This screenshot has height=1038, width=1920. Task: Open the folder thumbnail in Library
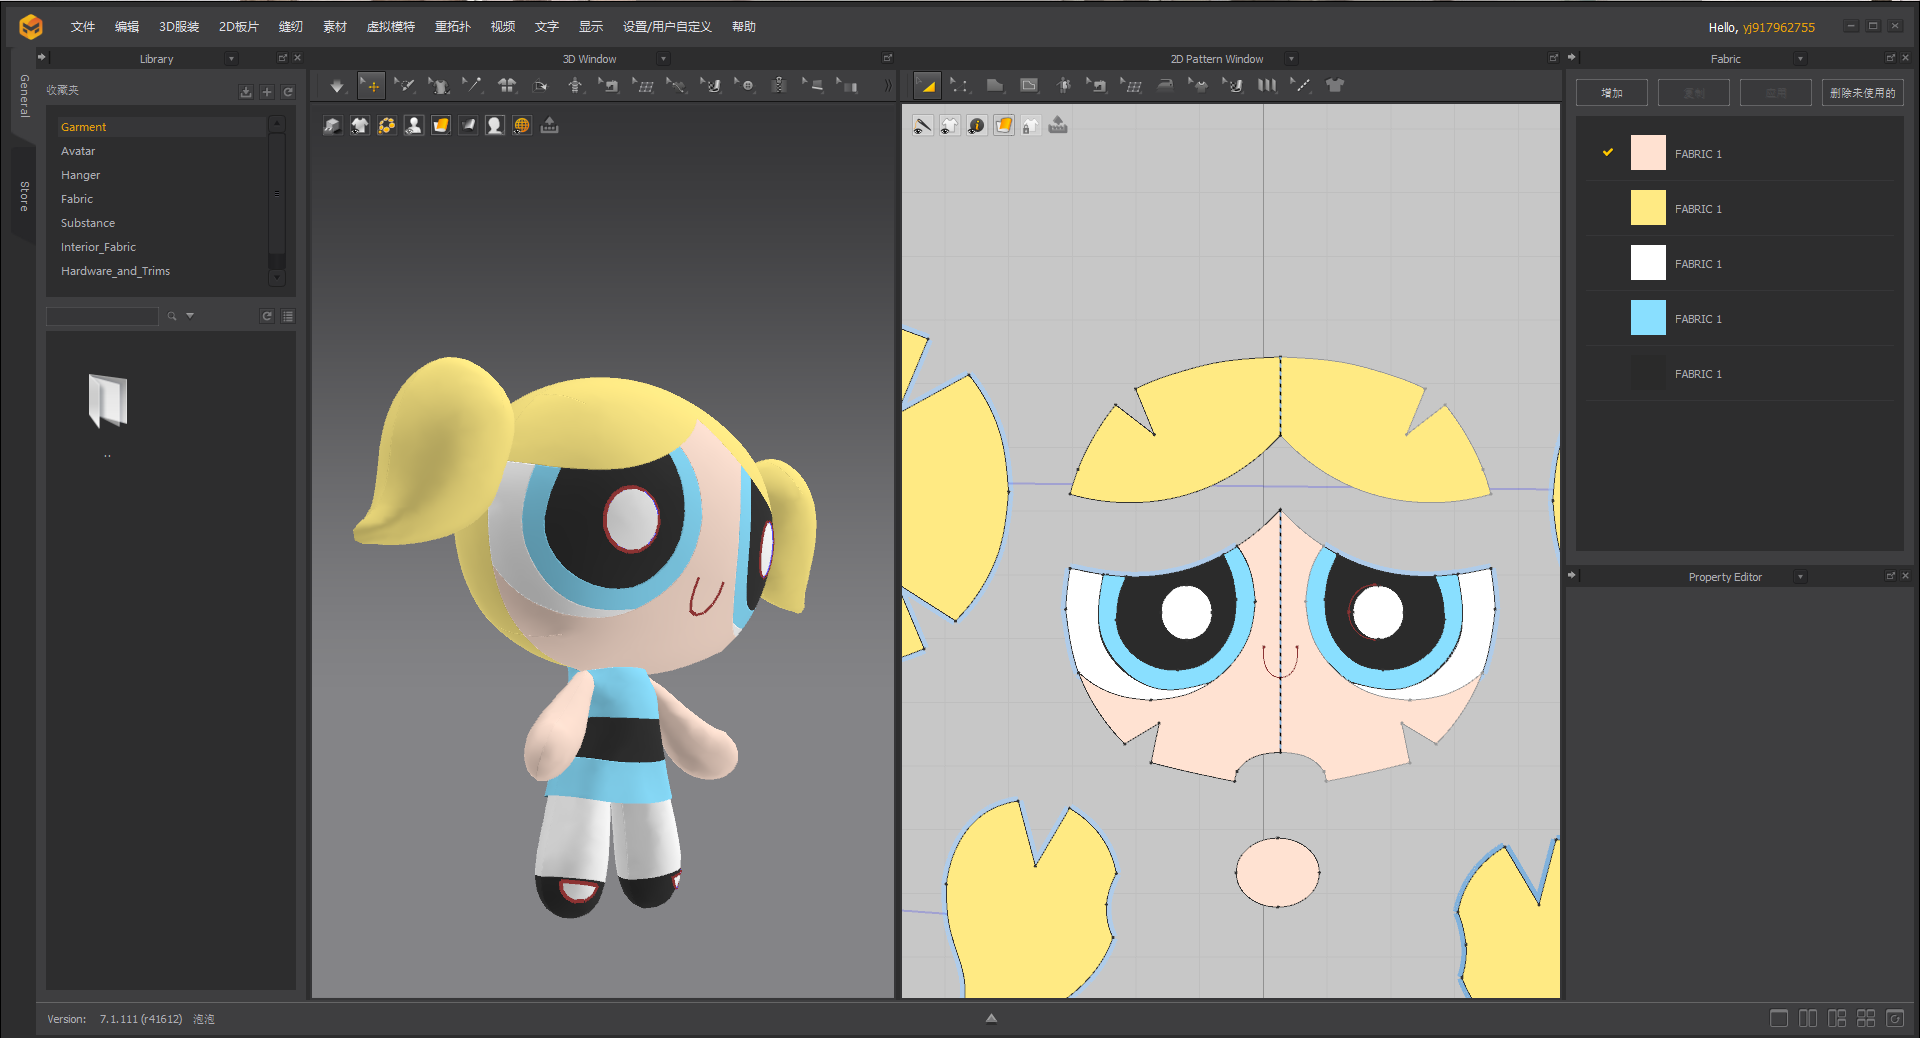107,401
